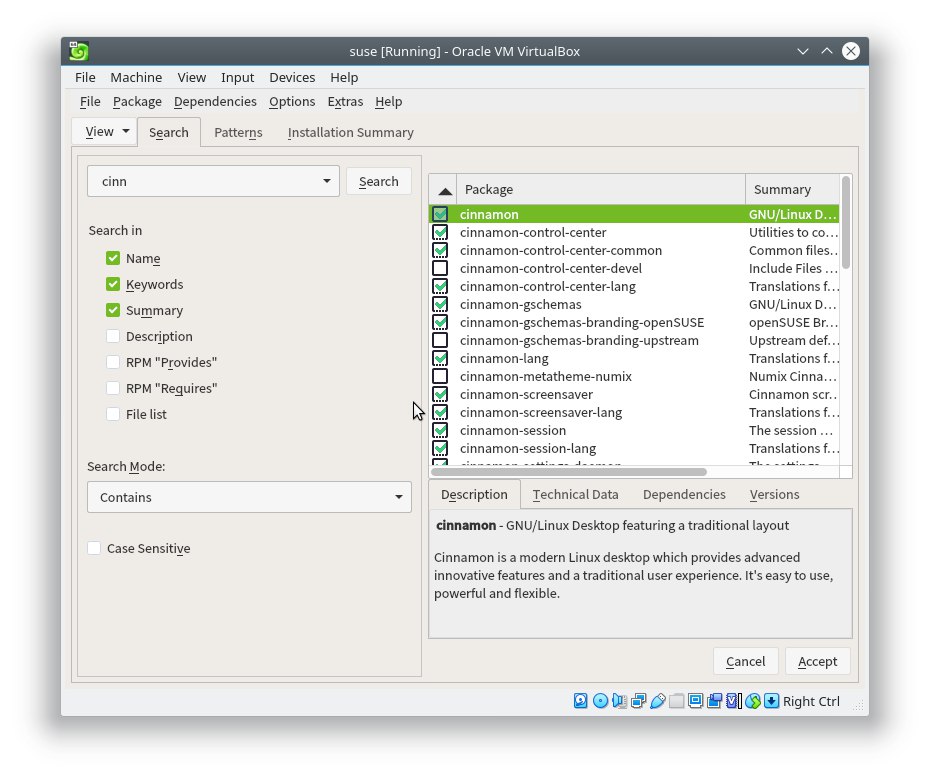The image size is (930, 777).
Task: Uncheck the Keywords search option
Action: coord(113,284)
